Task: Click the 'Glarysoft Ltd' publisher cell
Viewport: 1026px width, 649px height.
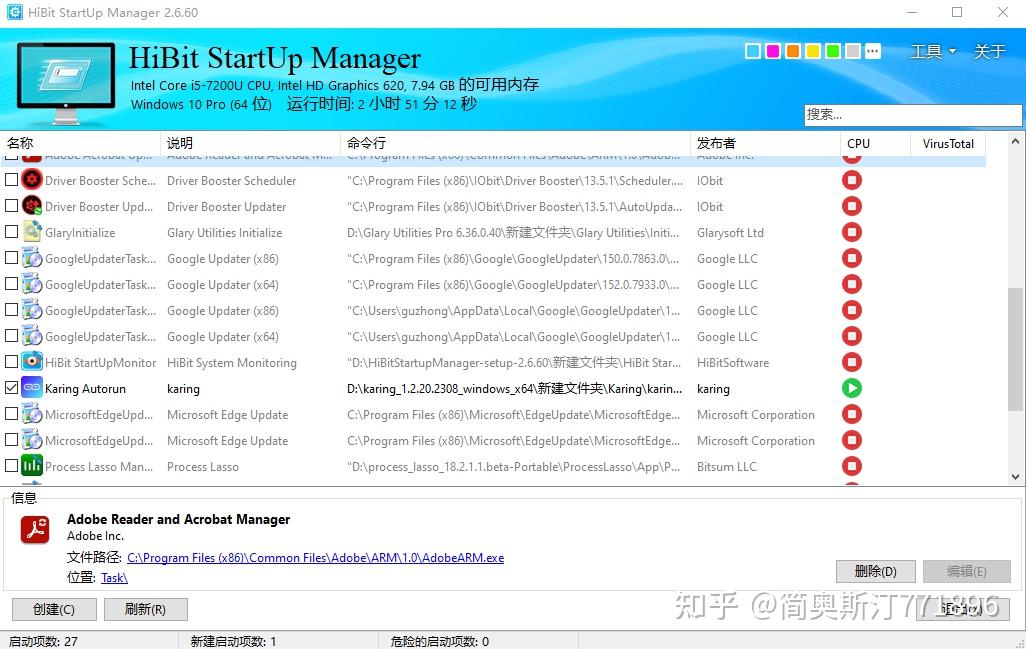Action: (730, 233)
